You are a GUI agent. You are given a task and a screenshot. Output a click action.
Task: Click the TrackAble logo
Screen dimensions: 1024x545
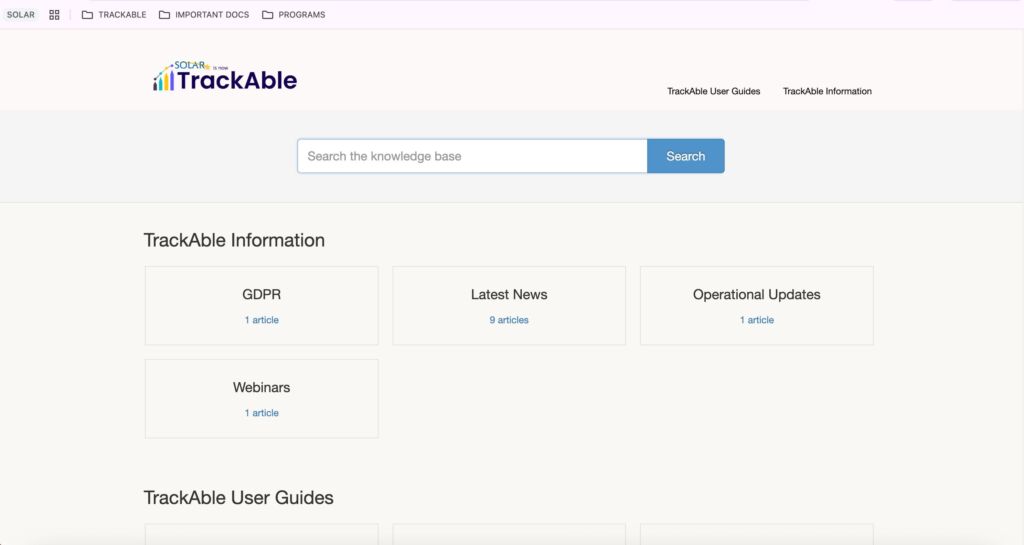coord(225,76)
